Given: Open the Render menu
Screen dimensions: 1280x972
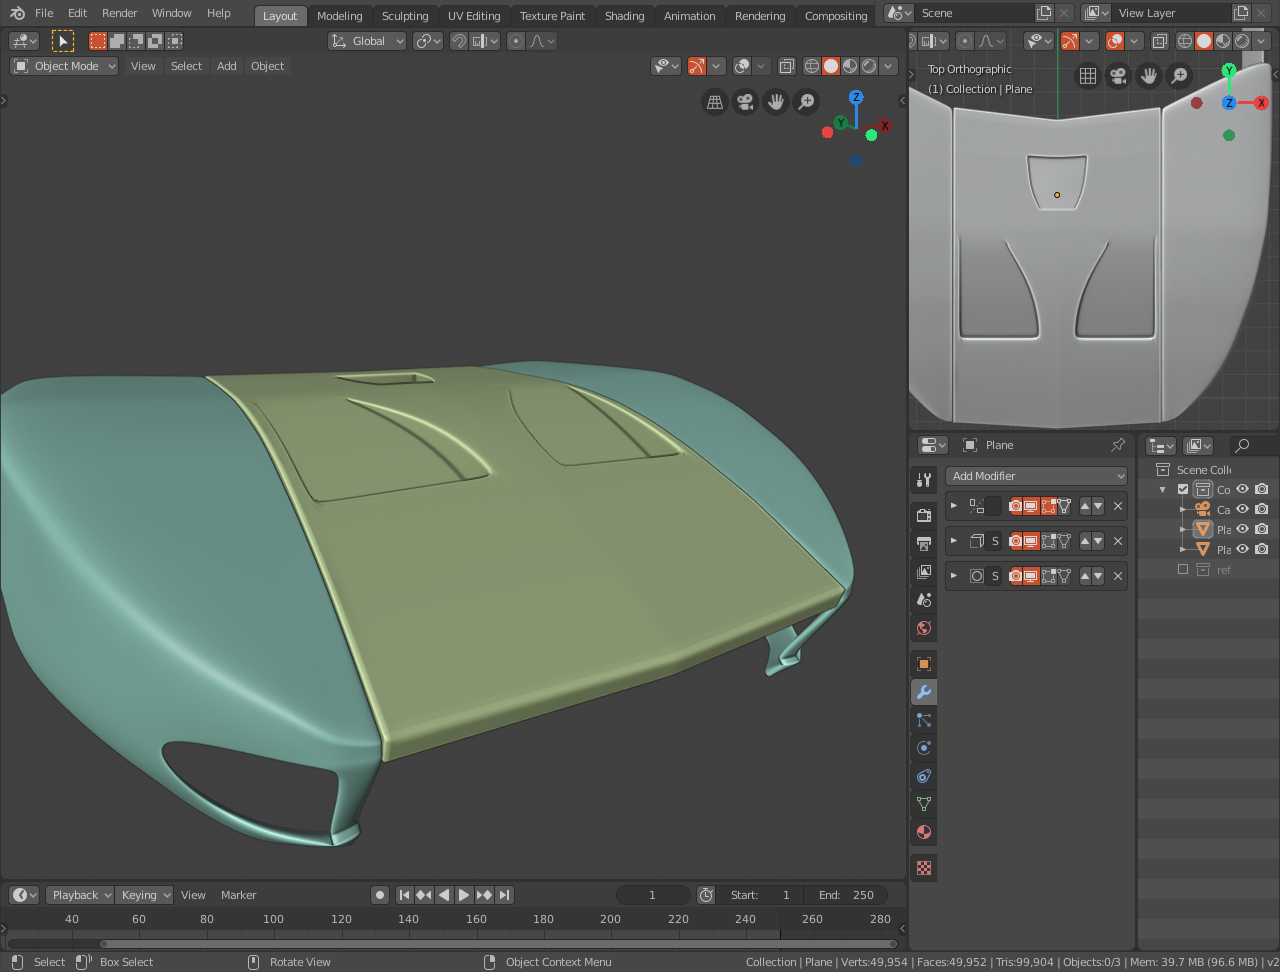Looking at the screenshot, I should coord(119,13).
